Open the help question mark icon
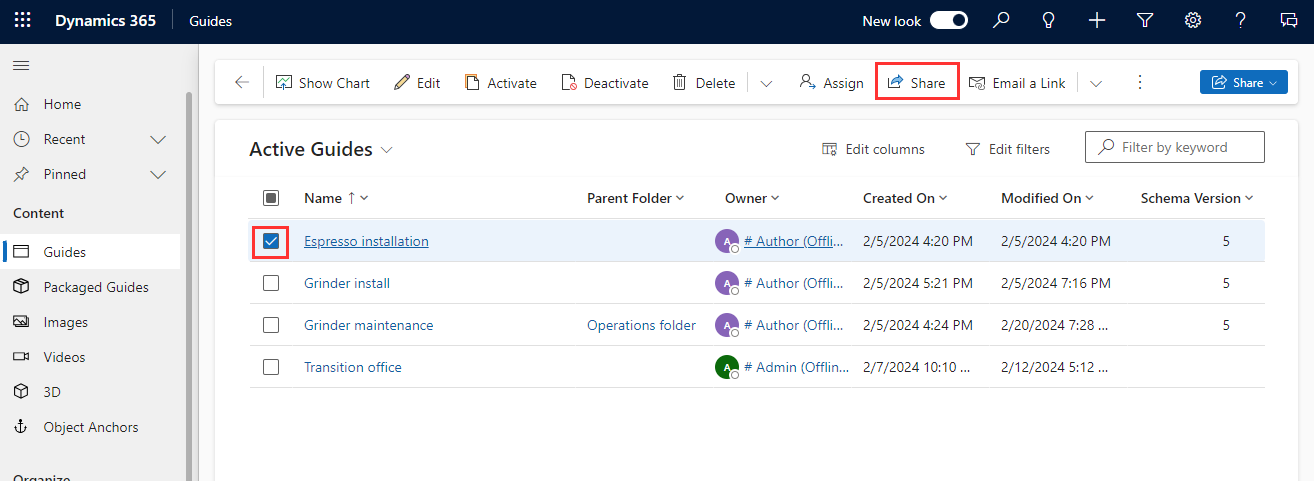1314x481 pixels. (1241, 21)
